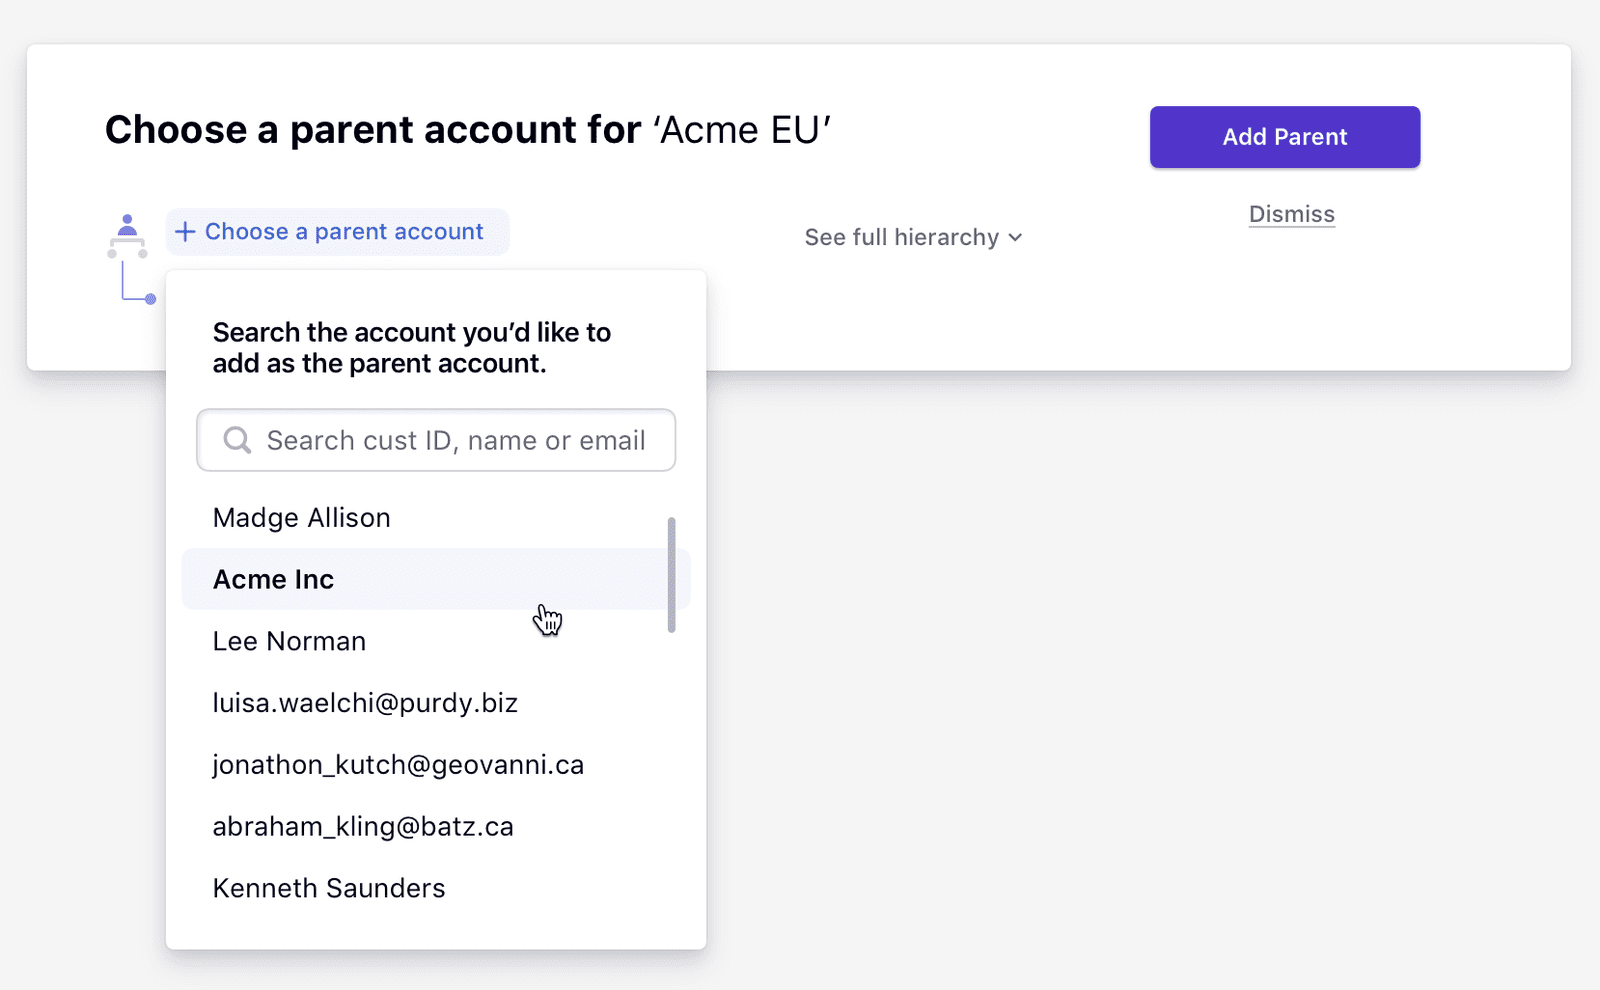This screenshot has width=1600, height=990.
Task: Click the account list scrollbar thumb
Action: [x=672, y=575]
